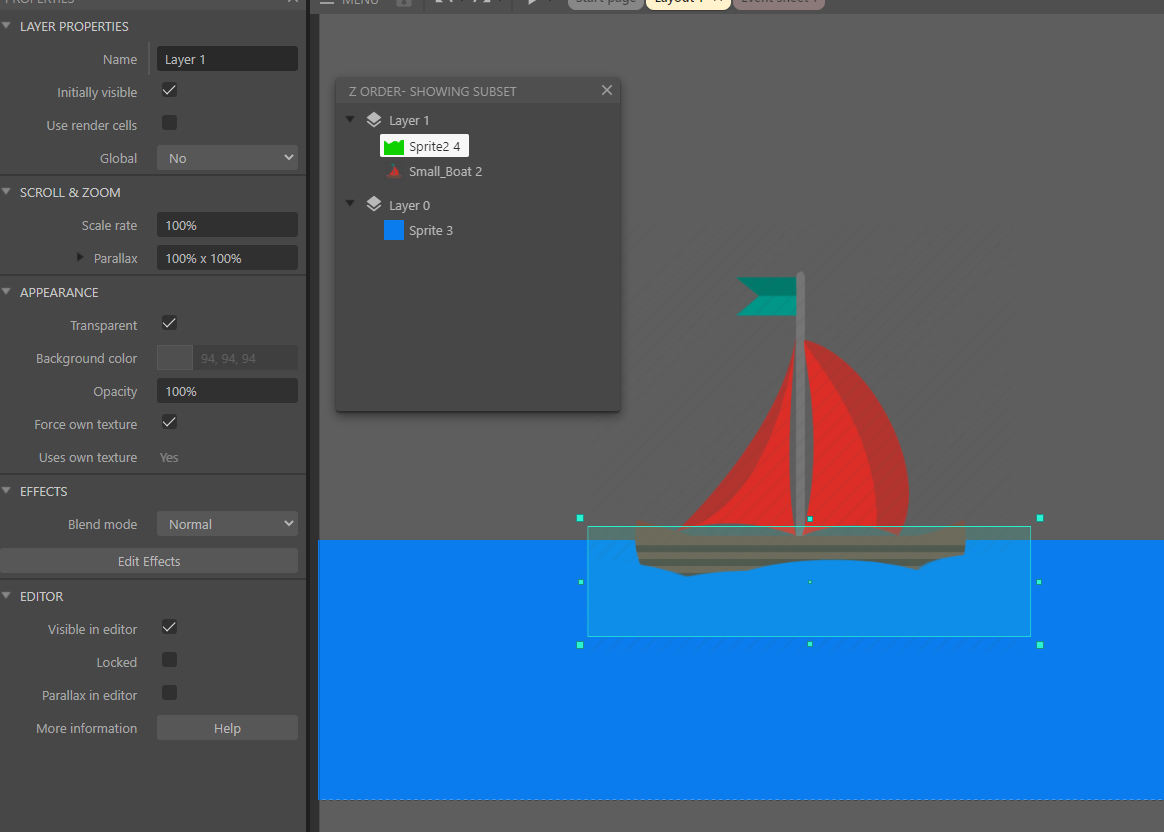
Task: Open the Blend mode dropdown
Action: click(x=227, y=523)
